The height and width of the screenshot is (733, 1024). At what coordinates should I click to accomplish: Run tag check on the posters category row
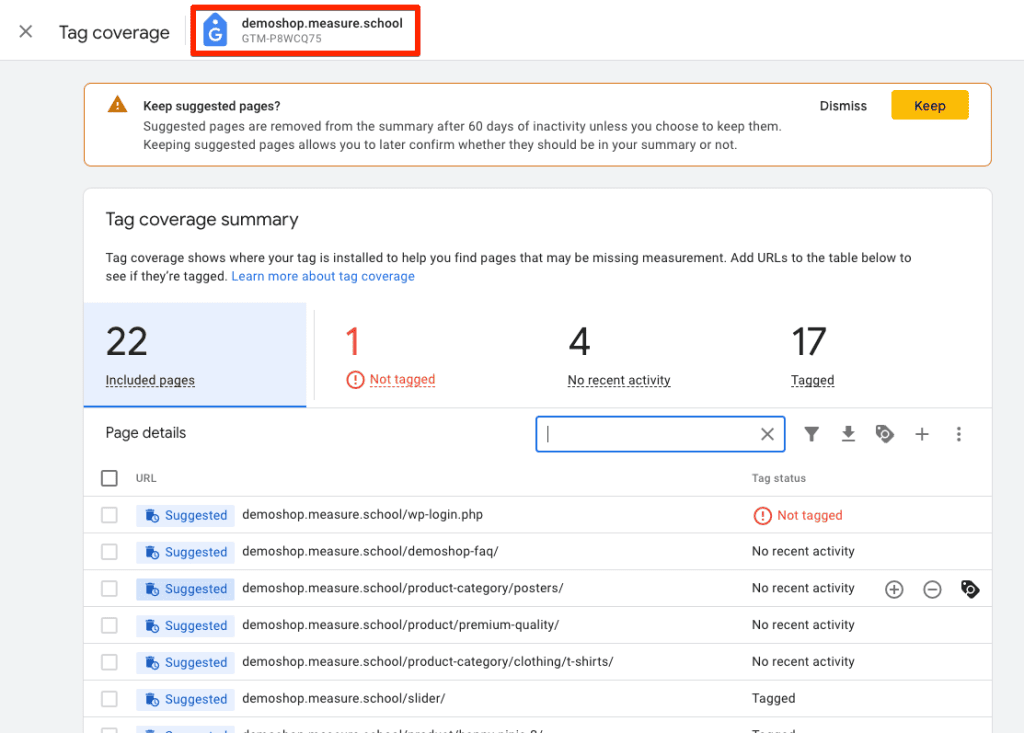970,589
